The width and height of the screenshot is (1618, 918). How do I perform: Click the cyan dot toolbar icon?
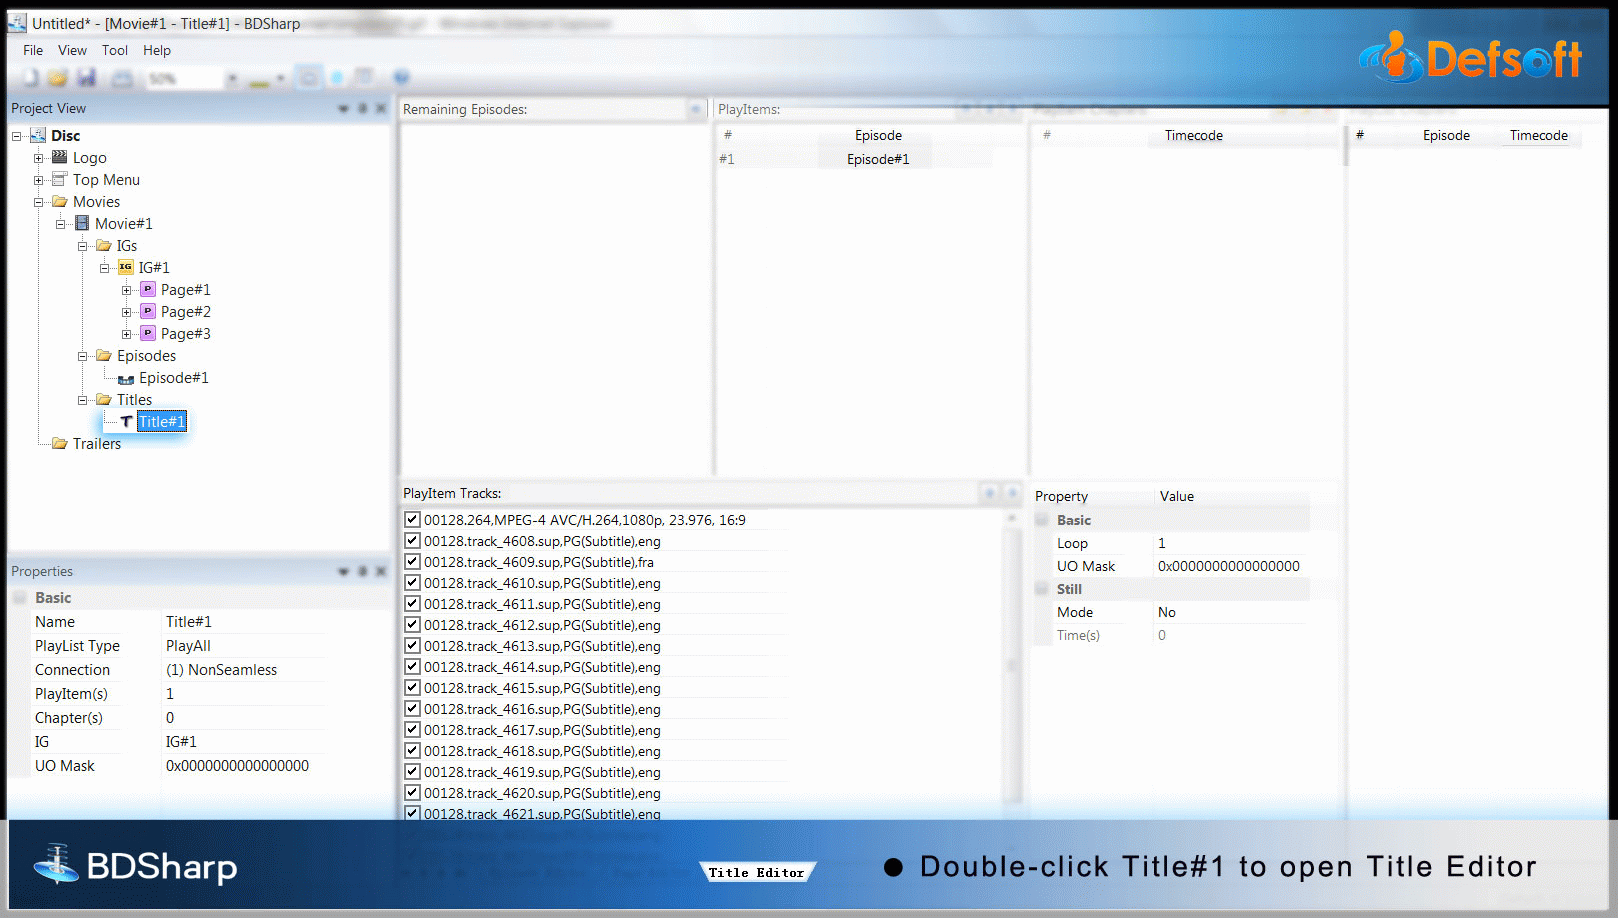pyautogui.click(x=337, y=77)
